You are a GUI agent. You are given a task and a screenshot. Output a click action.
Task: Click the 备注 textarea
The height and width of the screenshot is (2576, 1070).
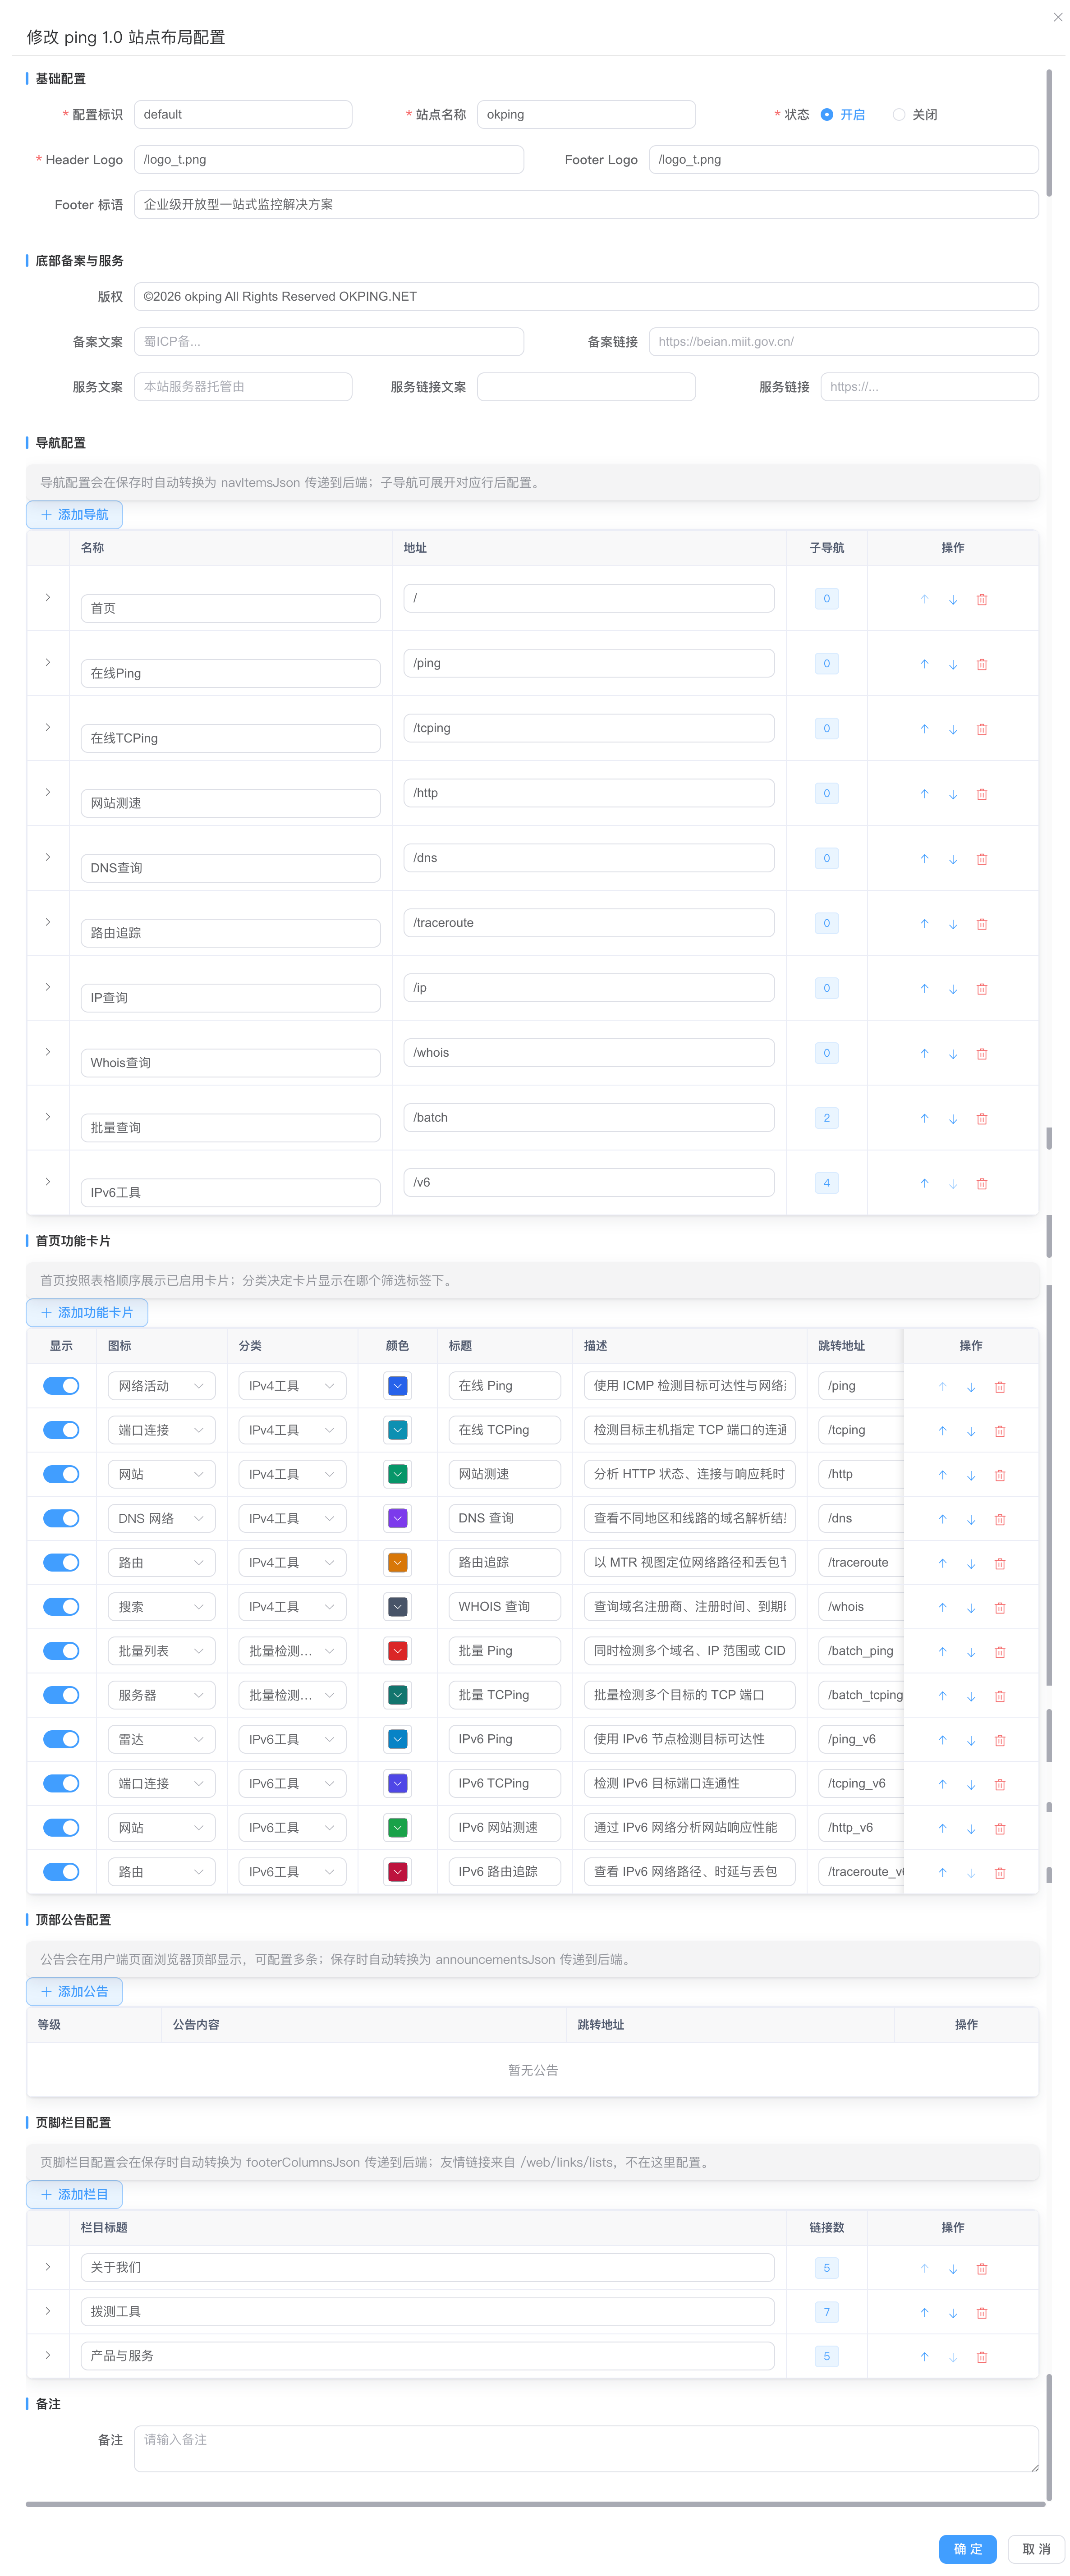click(586, 2448)
